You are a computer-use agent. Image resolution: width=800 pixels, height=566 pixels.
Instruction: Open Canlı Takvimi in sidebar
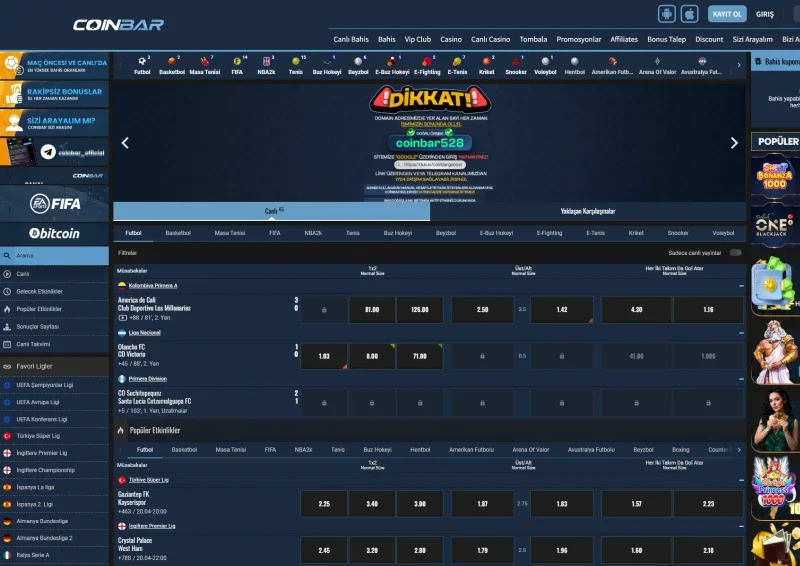pyautogui.click(x=33, y=344)
